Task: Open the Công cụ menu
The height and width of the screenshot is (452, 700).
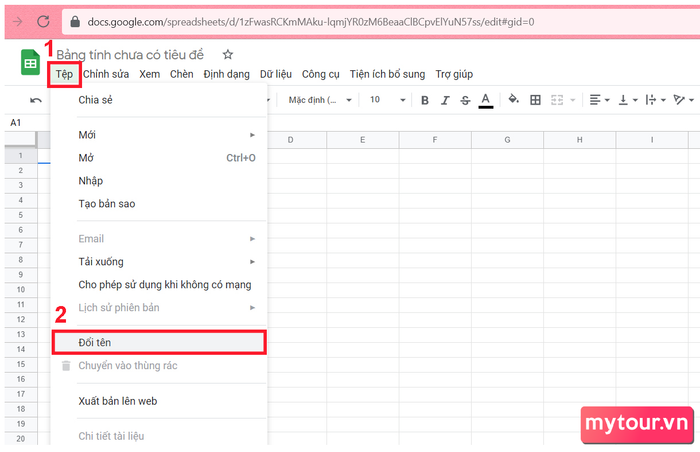Action: [x=321, y=74]
